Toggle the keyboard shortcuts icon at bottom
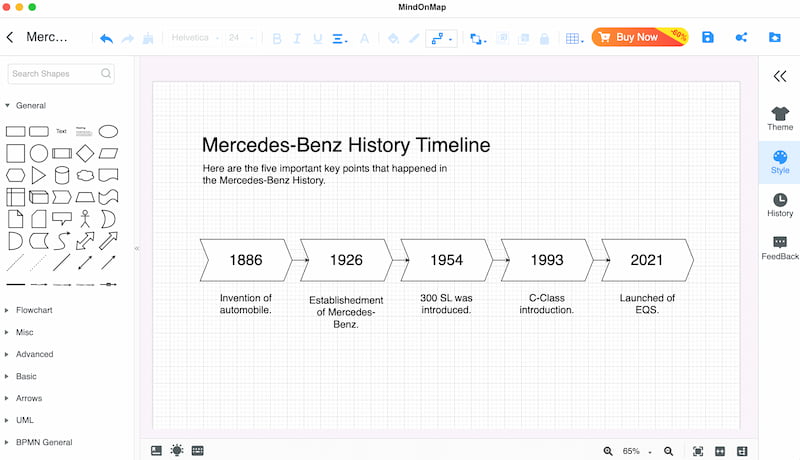 click(x=197, y=450)
